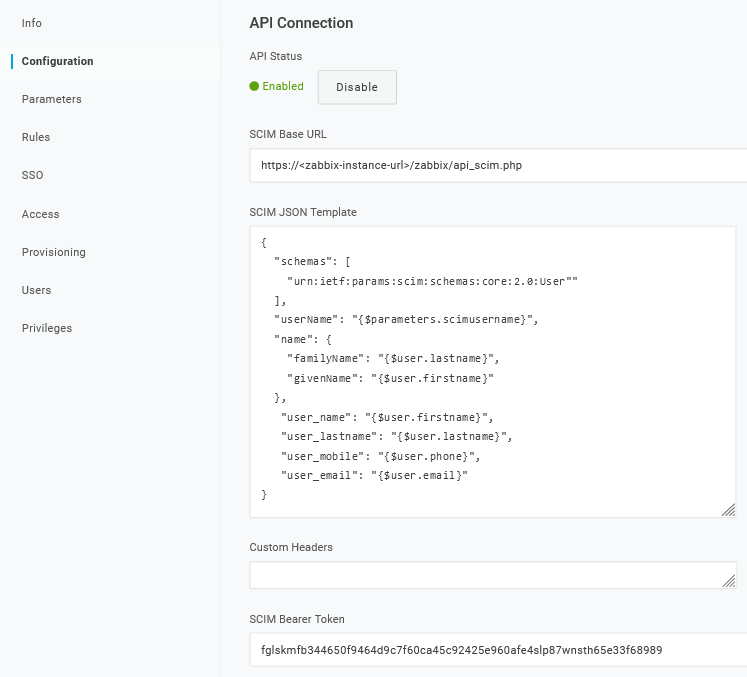This screenshot has width=747, height=677.
Task: Click into the SCIM Base URL field
Action: click(x=498, y=166)
